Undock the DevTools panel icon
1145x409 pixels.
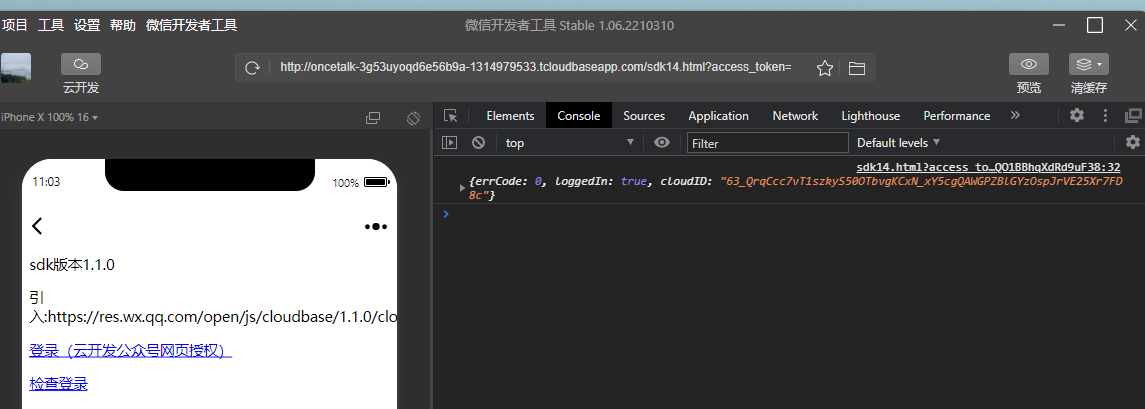[1133, 115]
